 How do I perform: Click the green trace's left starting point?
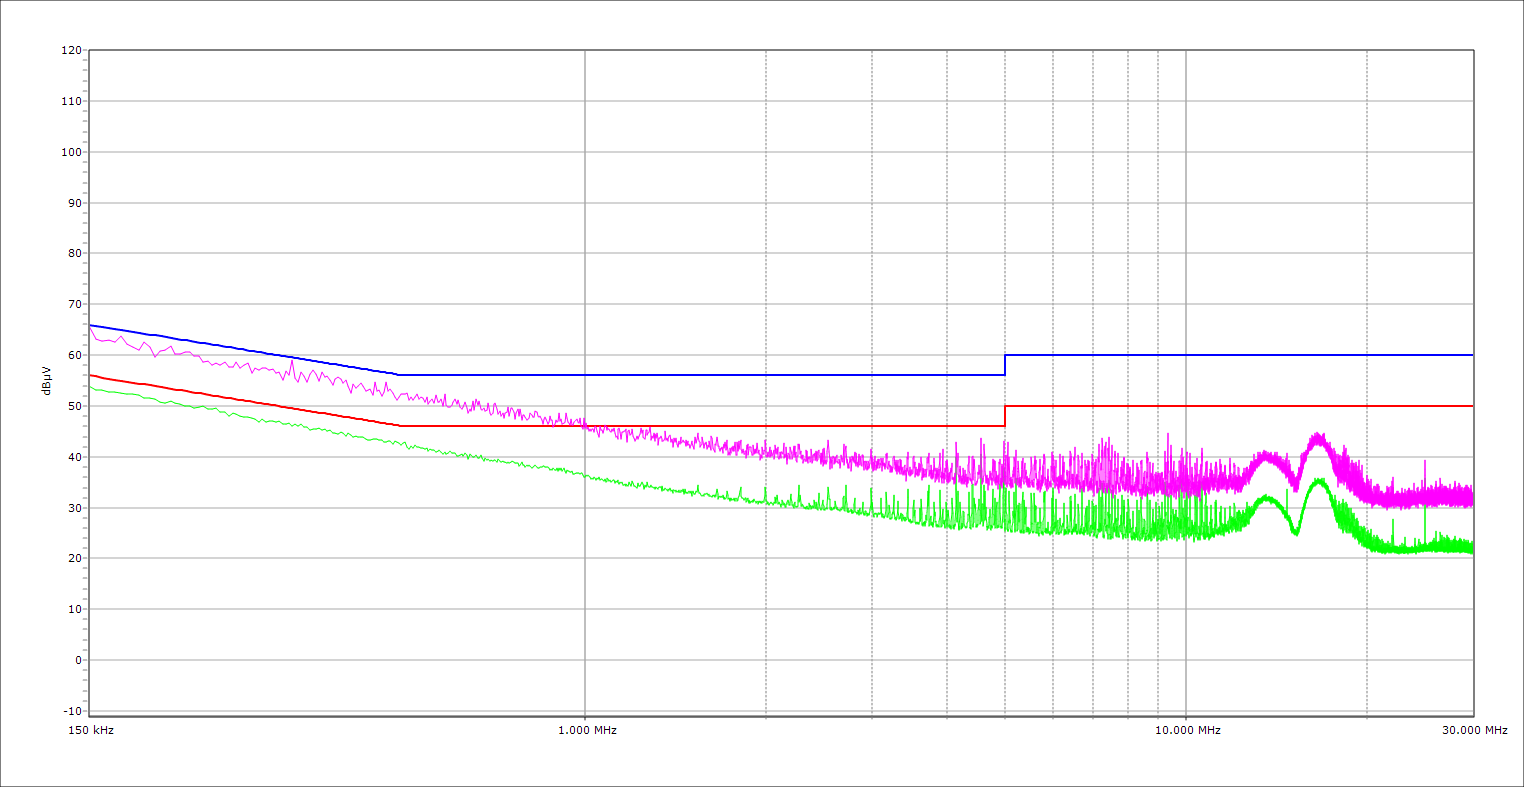(x=90, y=386)
